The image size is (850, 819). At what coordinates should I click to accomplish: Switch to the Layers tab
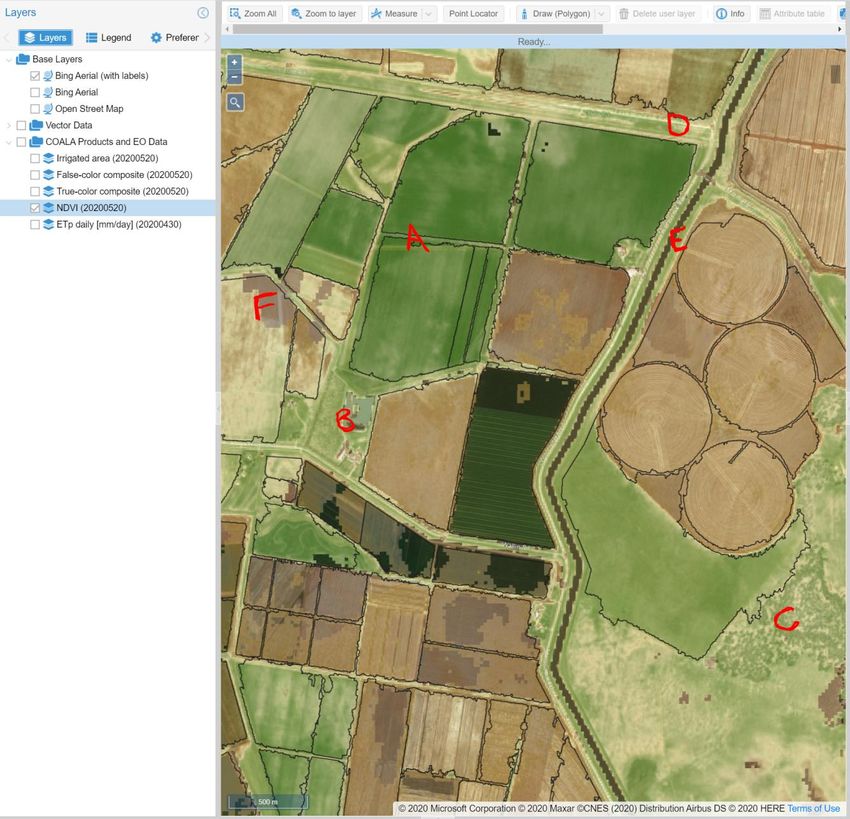click(46, 37)
